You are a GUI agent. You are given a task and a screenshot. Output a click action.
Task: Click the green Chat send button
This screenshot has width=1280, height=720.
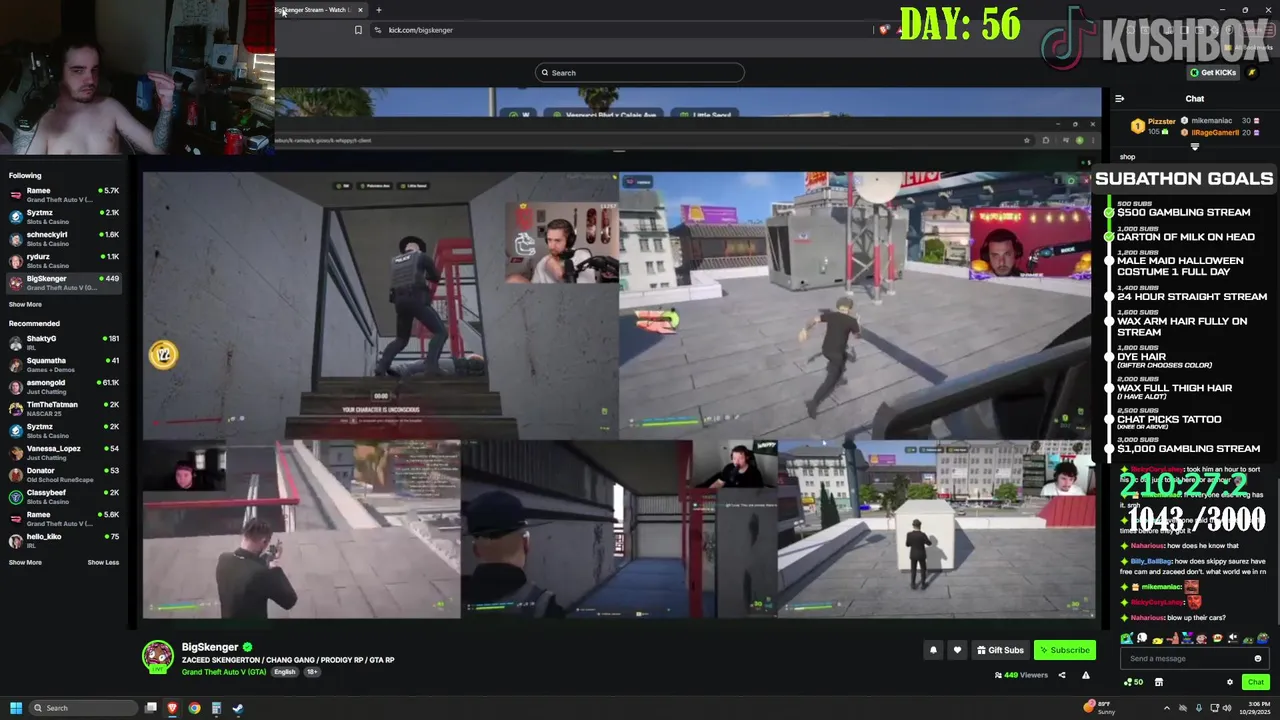click(x=1256, y=682)
